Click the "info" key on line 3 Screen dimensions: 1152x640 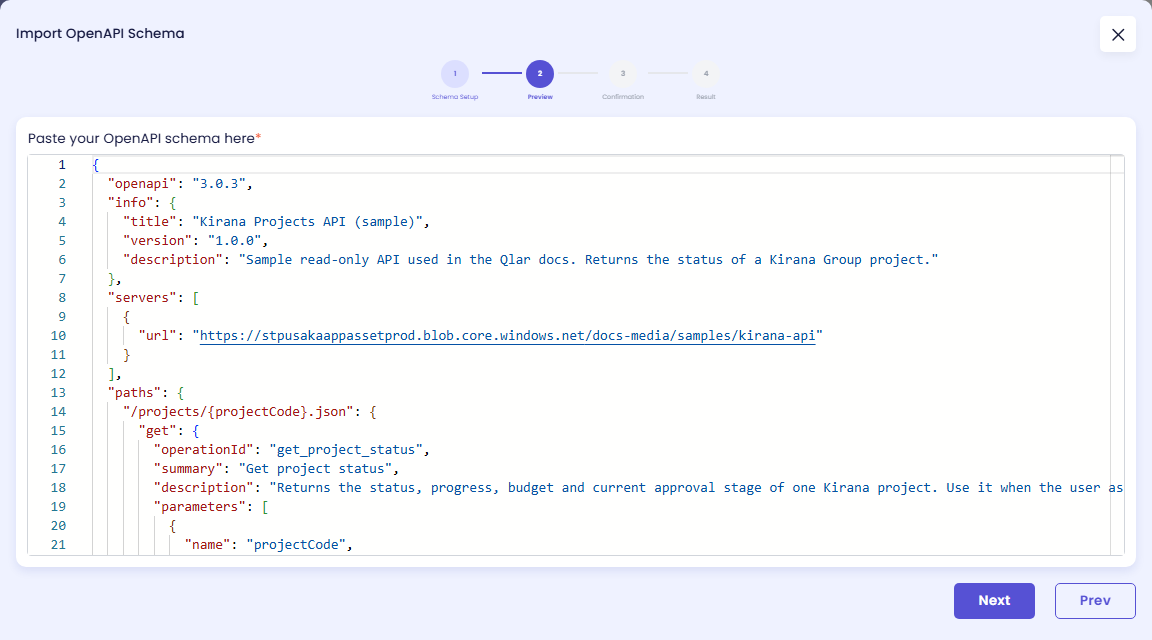(131, 203)
